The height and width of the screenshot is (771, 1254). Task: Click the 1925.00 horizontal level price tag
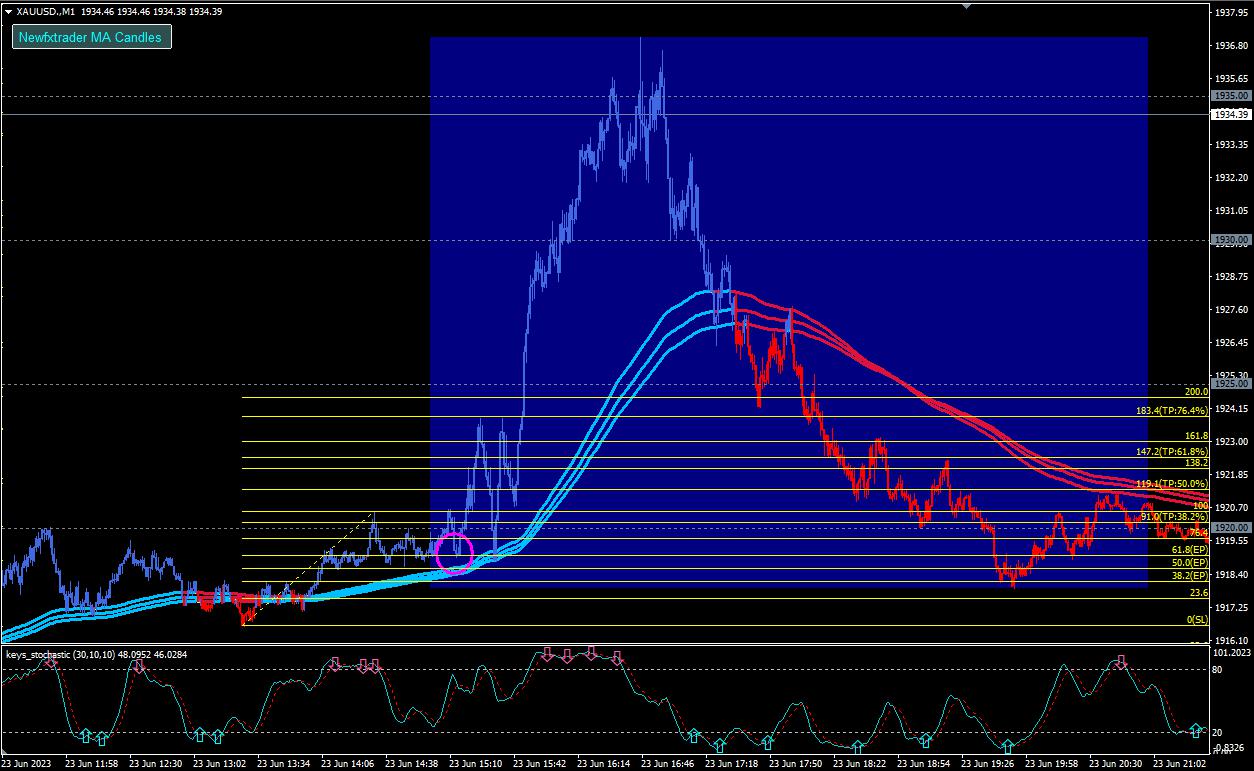pyautogui.click(x=1231, y=384)
